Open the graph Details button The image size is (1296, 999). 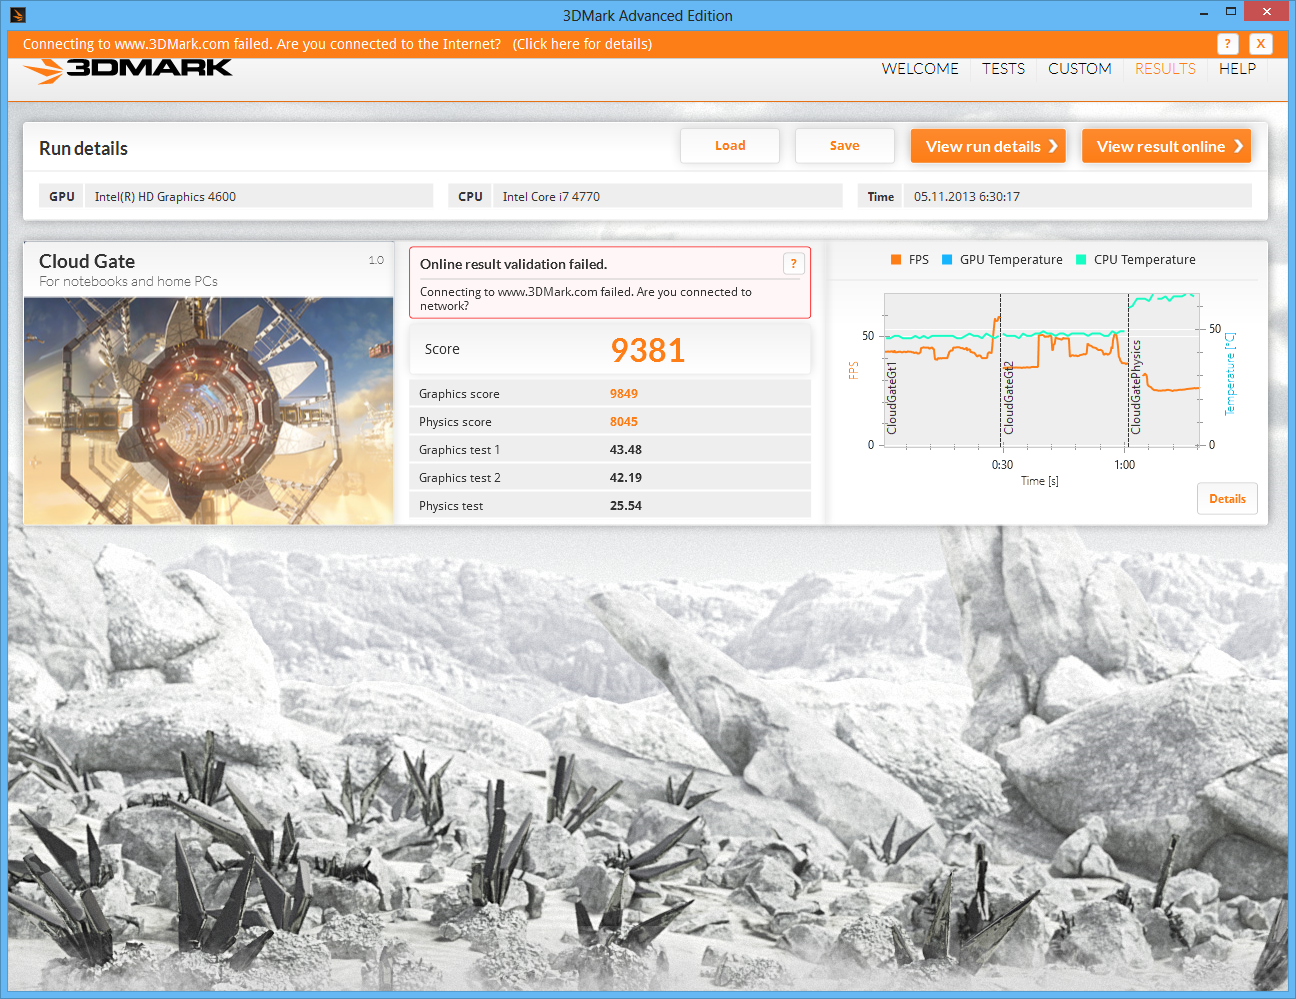click(x=1227, y=499)
